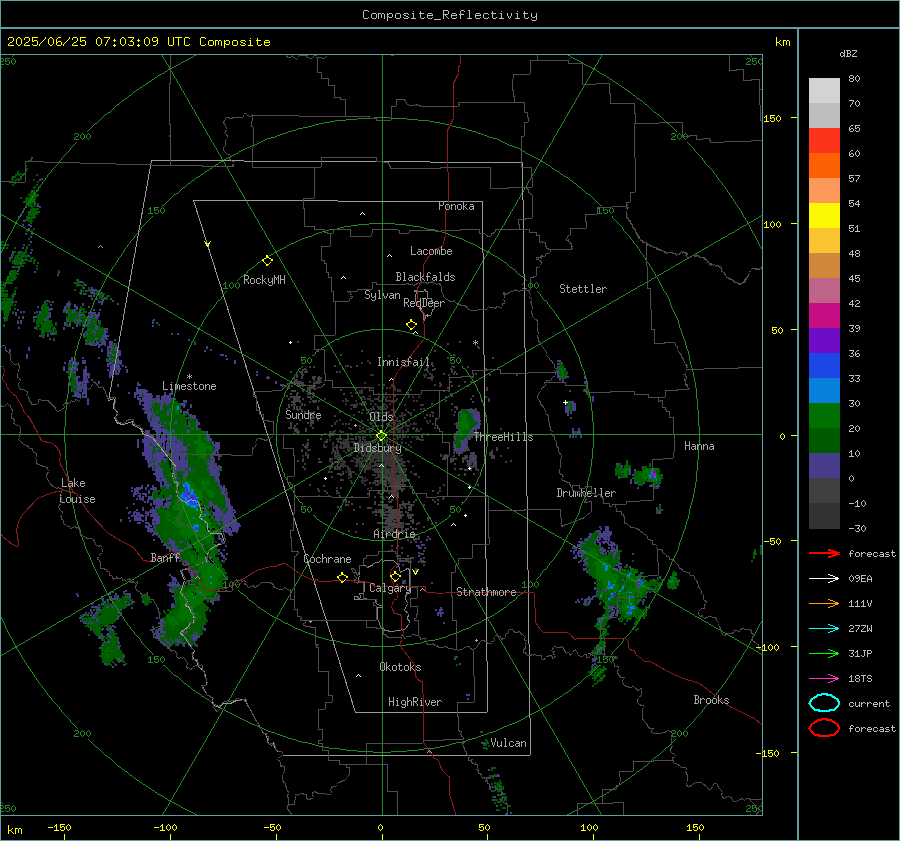Viewport: 900px width, 841px height.
Task: Select the Limestone label
Action: pyautogui.click(x=189, y=386)
